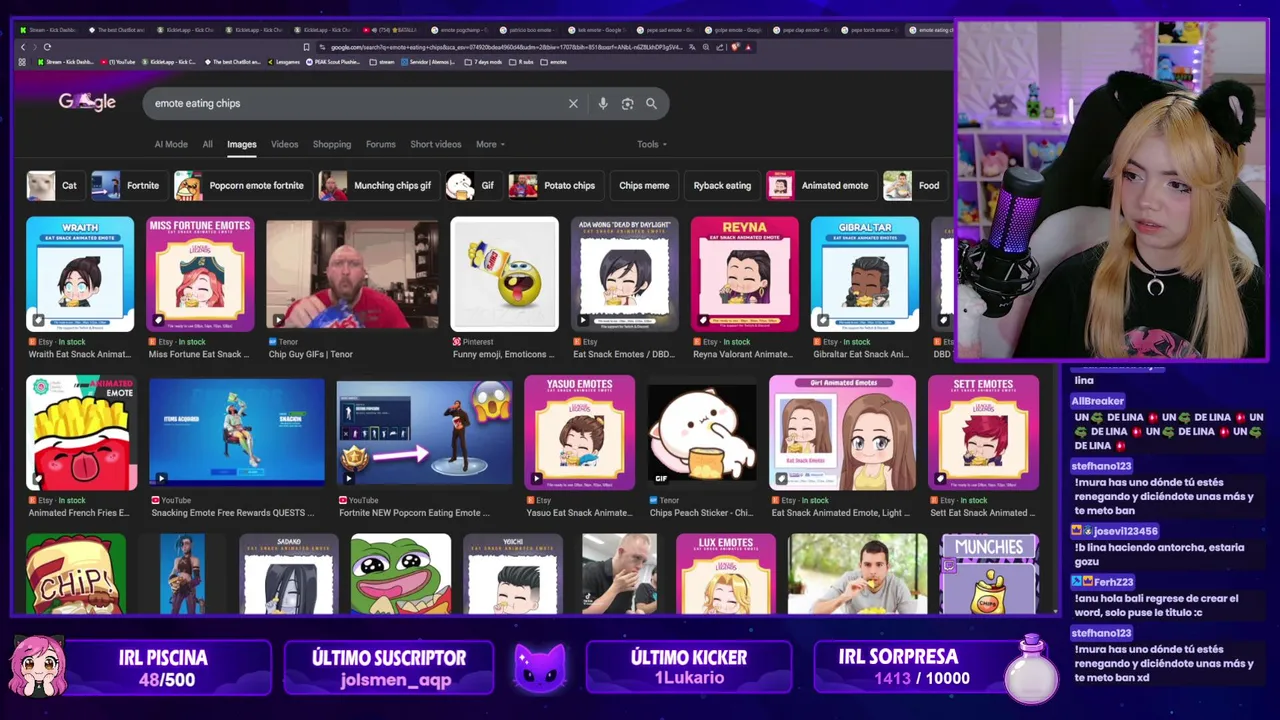
Task: Open the Snacking Emote Free Rewards YouTube link
Action: click(233, 513)
